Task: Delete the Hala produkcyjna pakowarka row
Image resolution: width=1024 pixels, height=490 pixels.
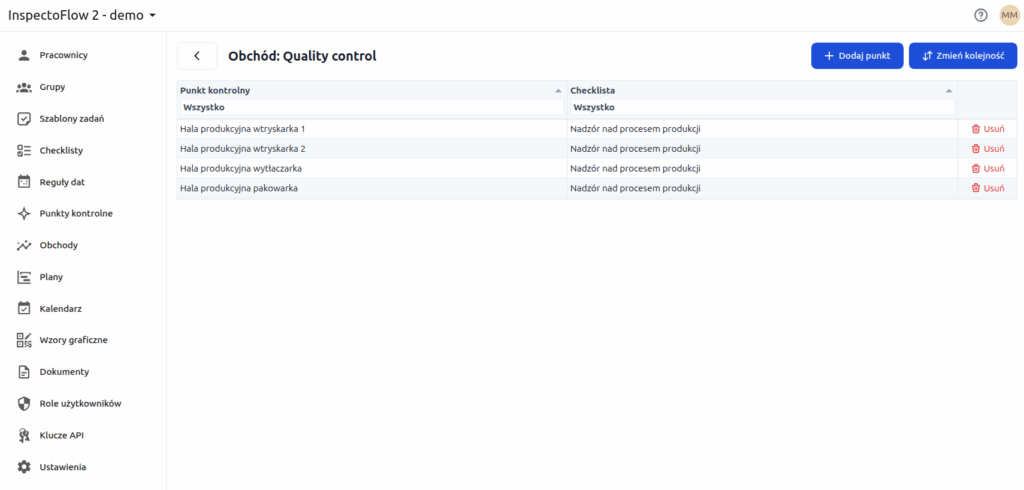Action: 987,188
